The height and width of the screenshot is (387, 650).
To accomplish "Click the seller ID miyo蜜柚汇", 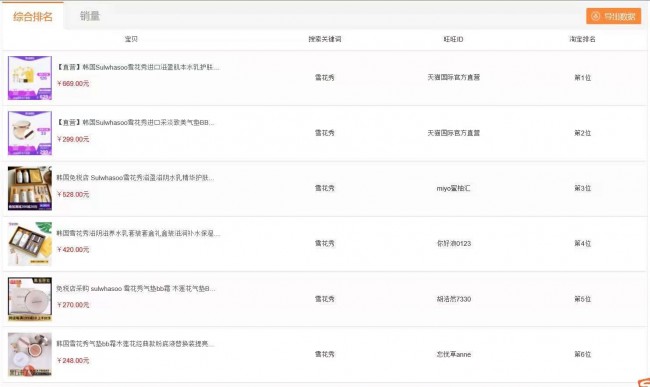I will (454, 188).
